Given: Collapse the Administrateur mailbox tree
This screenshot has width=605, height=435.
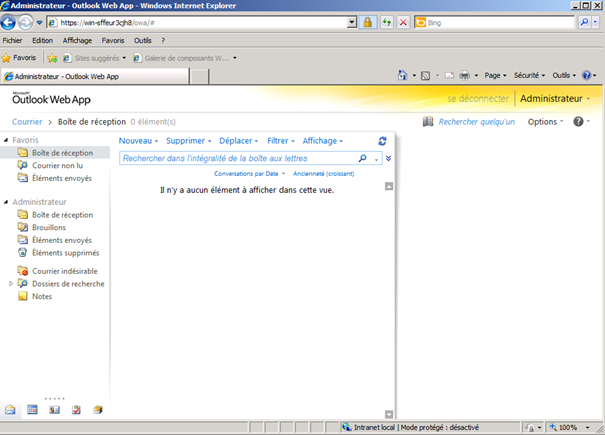Looking at the screenshot, I should [x=6, y=202].
